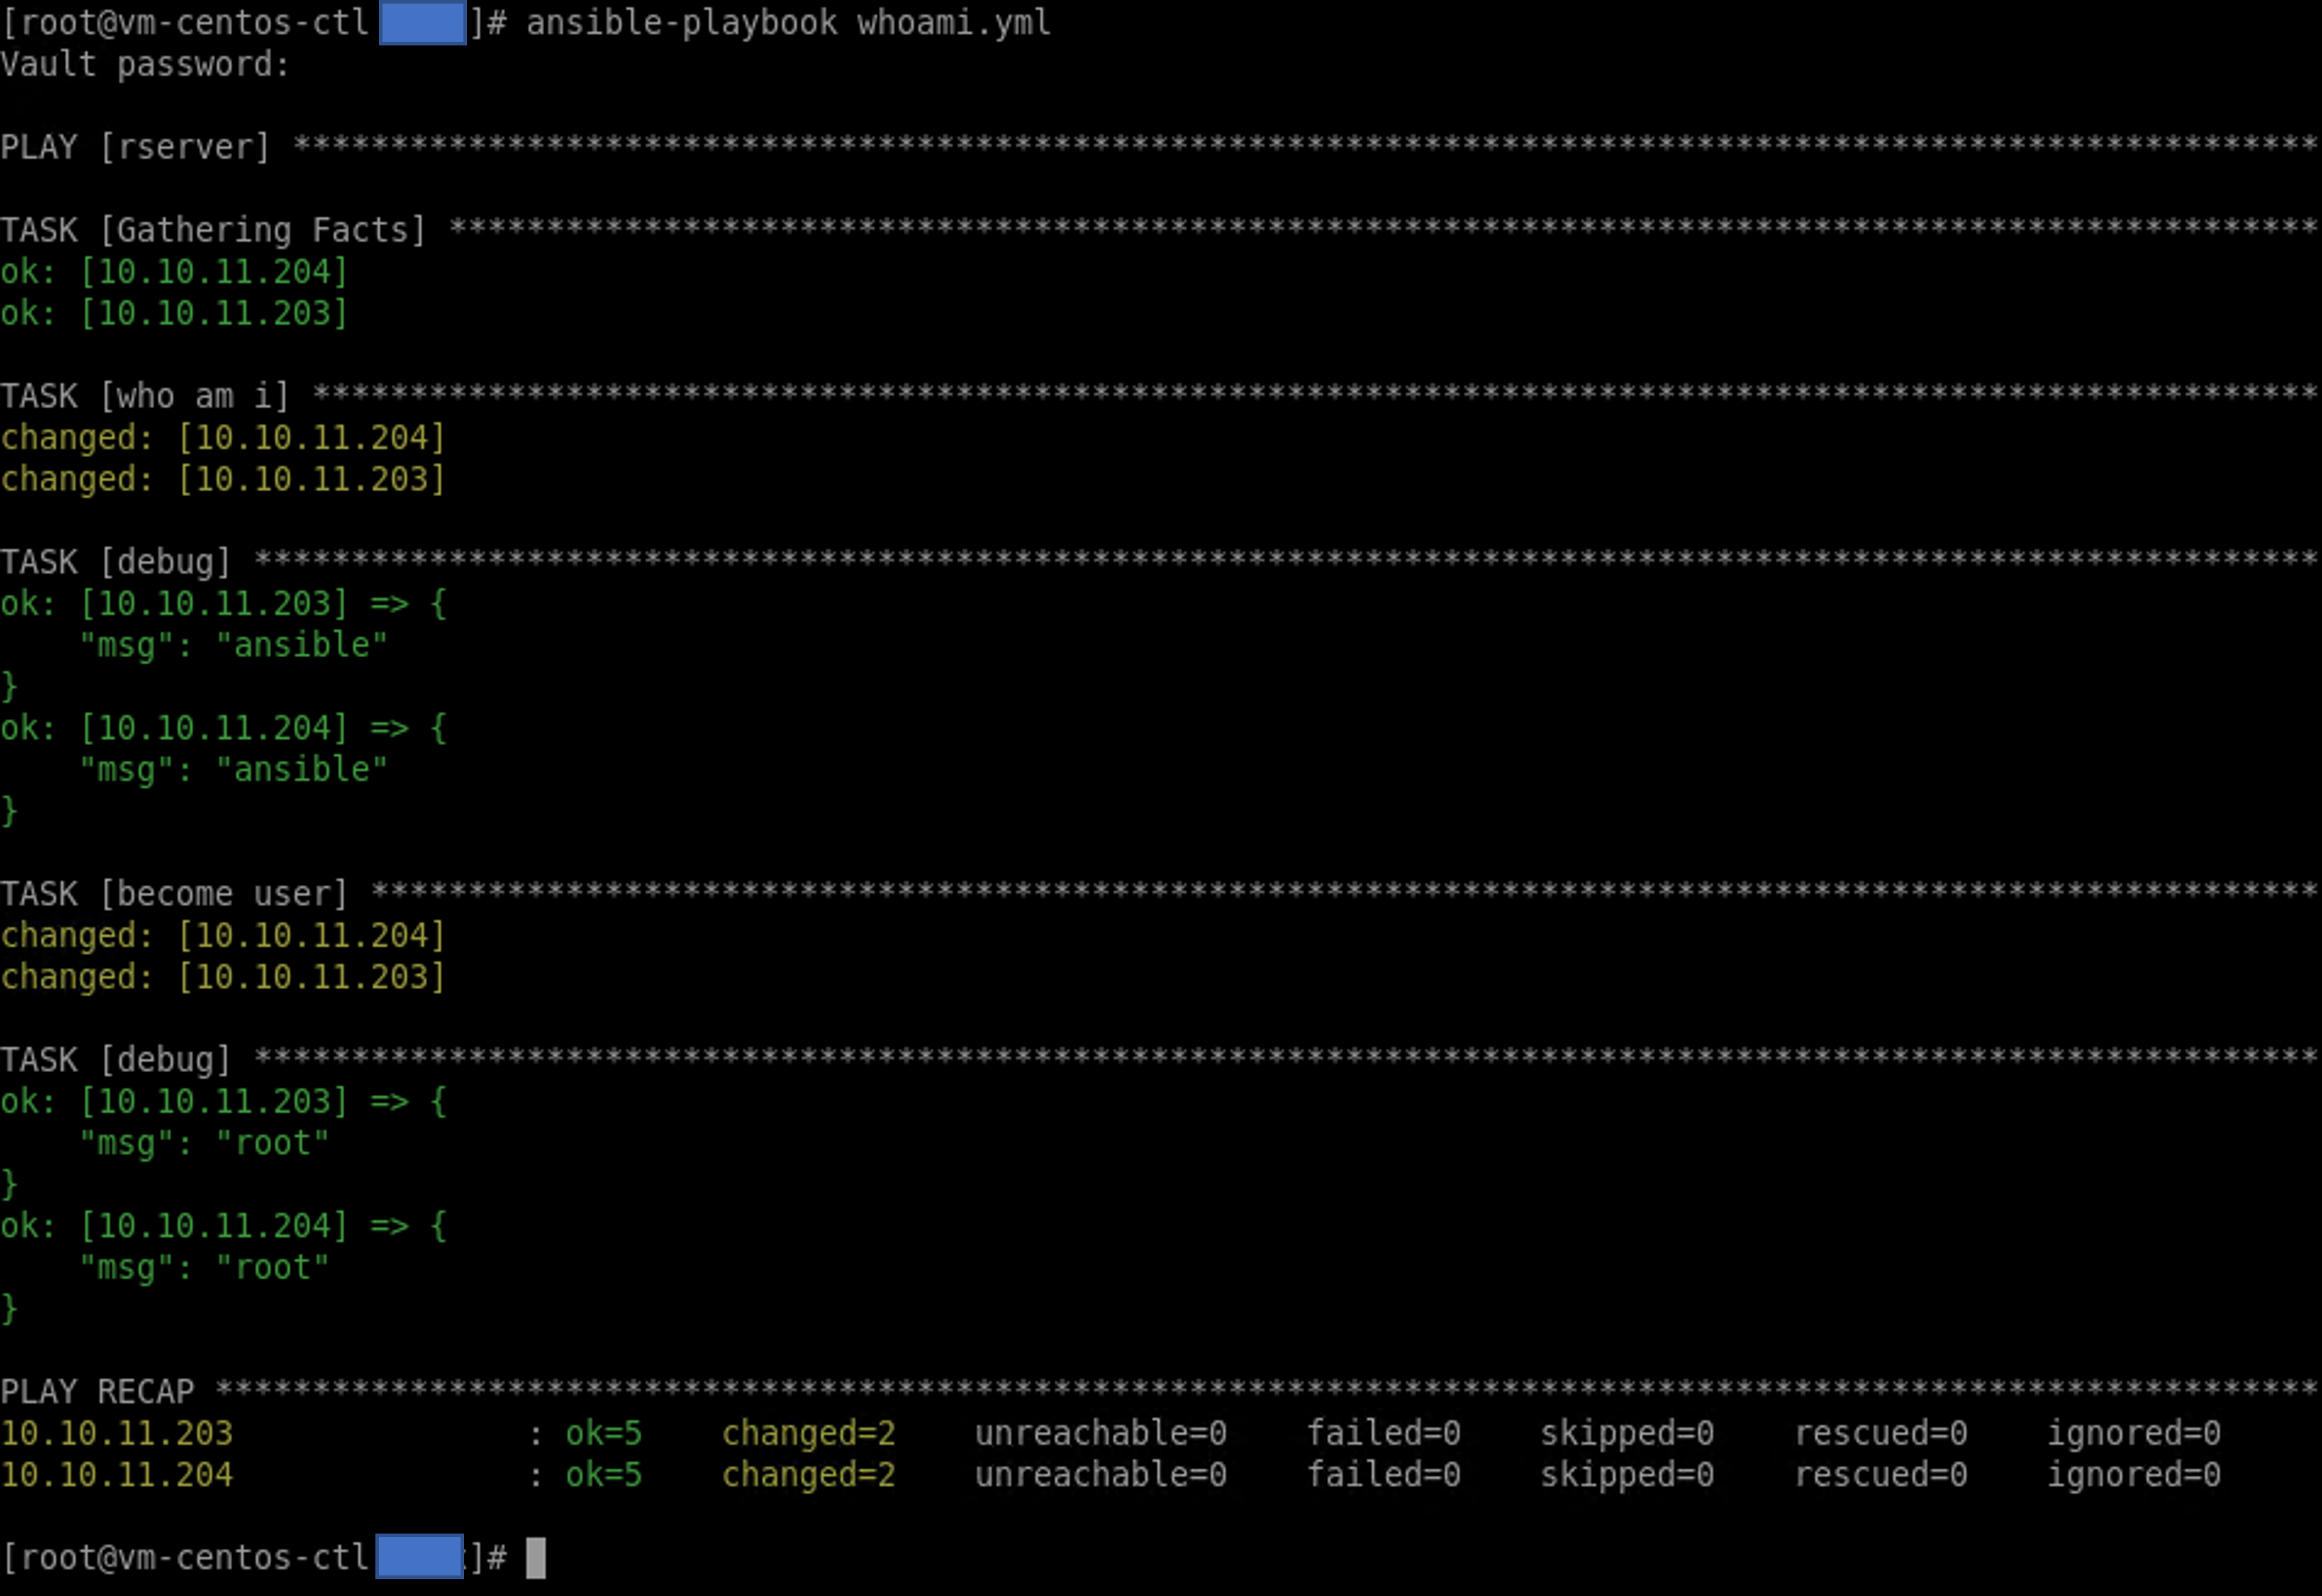Click skipped=0 in the 10.10.11.203 recap row

(1626, 1433)
